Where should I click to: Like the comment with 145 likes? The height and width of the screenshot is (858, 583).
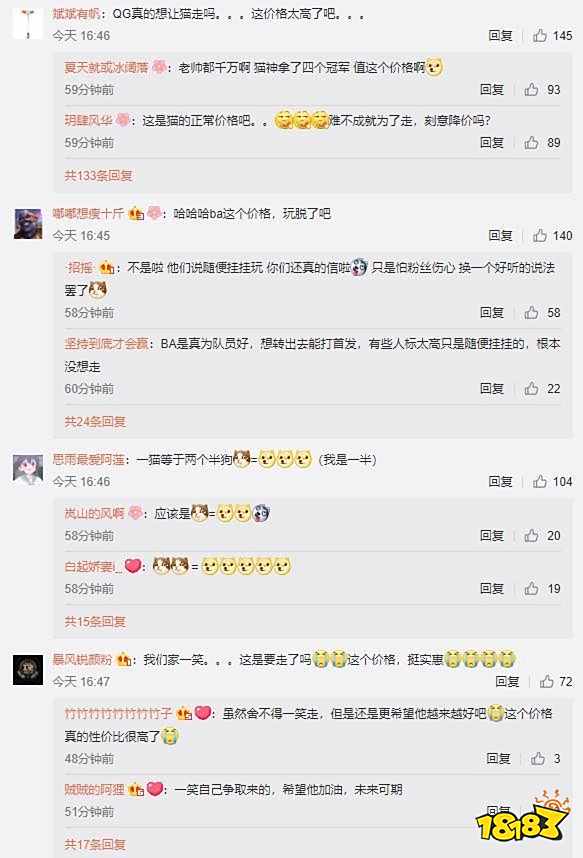click(x=540, y=36)
